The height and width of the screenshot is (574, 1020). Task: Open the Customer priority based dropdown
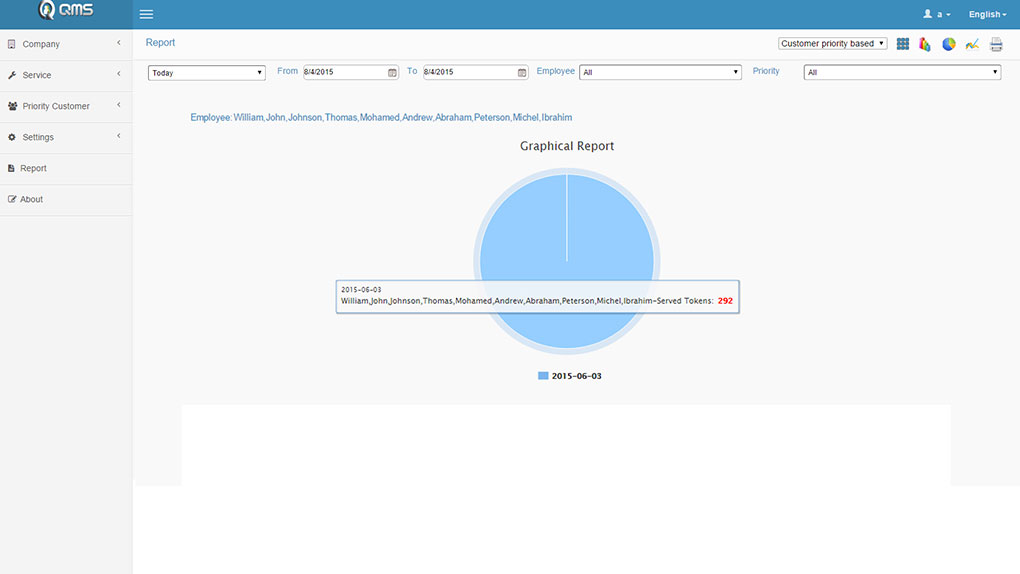pos(832,44)
